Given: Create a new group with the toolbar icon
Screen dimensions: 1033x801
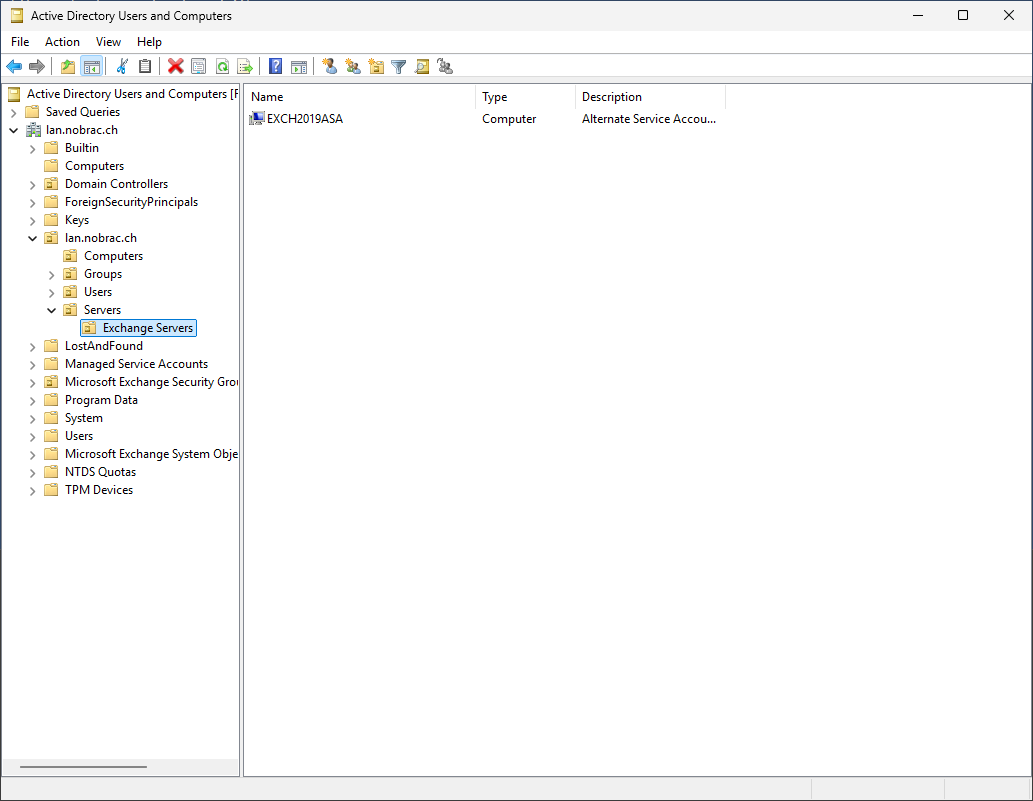Looking at the screenshot, I should click(353, 67).
